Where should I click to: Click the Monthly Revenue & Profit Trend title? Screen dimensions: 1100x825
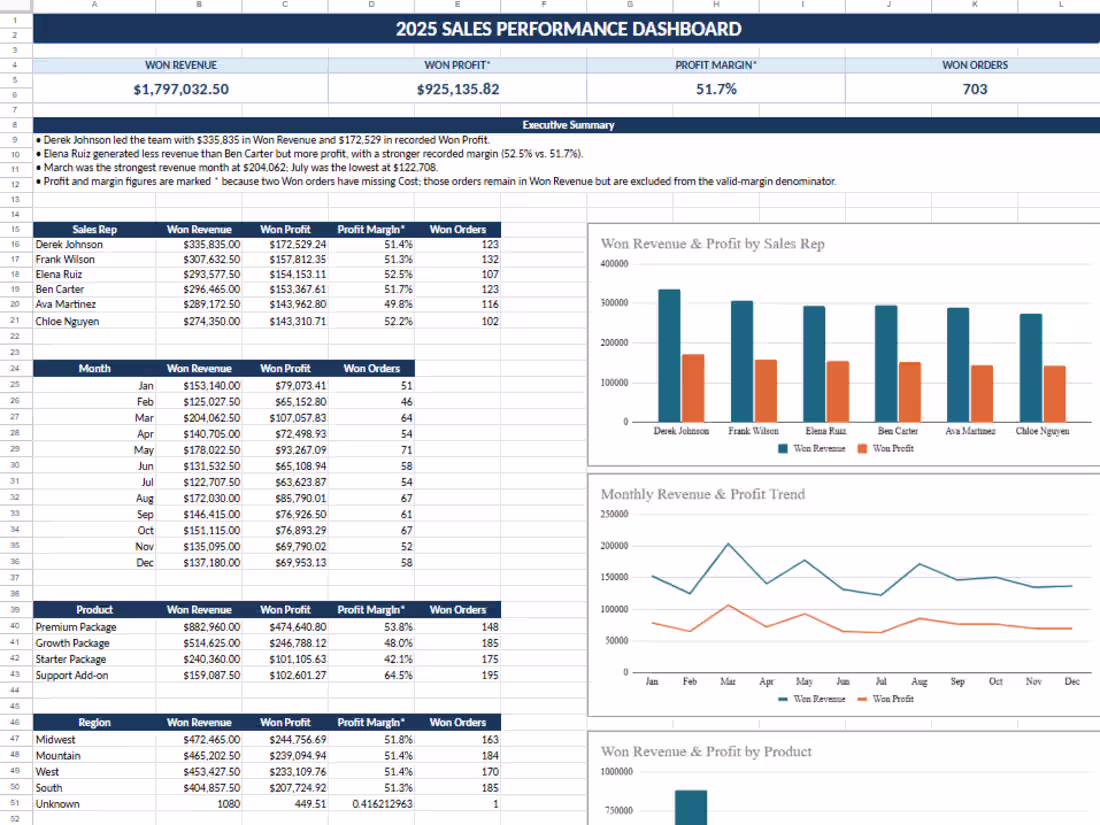pos(702,494)
